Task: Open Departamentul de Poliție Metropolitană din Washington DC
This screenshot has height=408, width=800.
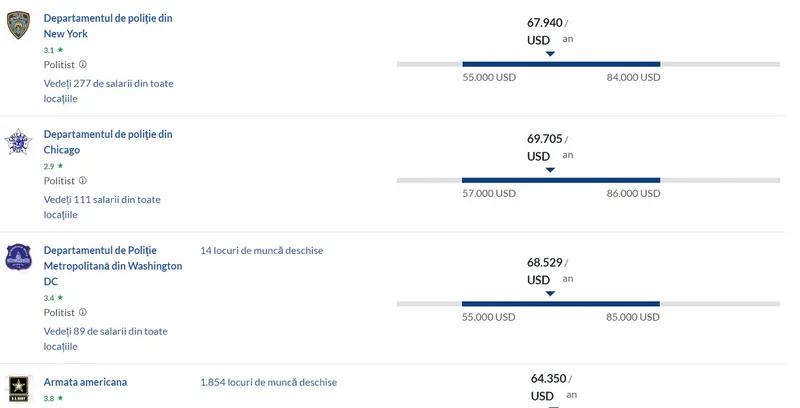Action: coord(113,265)
